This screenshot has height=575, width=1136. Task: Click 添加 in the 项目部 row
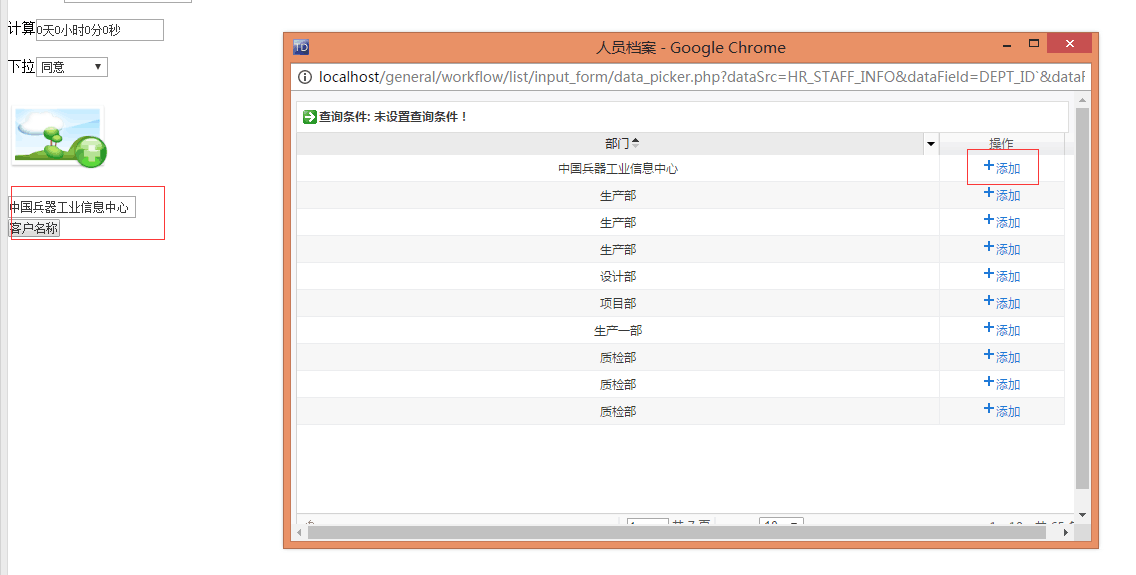click(x=1001, y=303)
